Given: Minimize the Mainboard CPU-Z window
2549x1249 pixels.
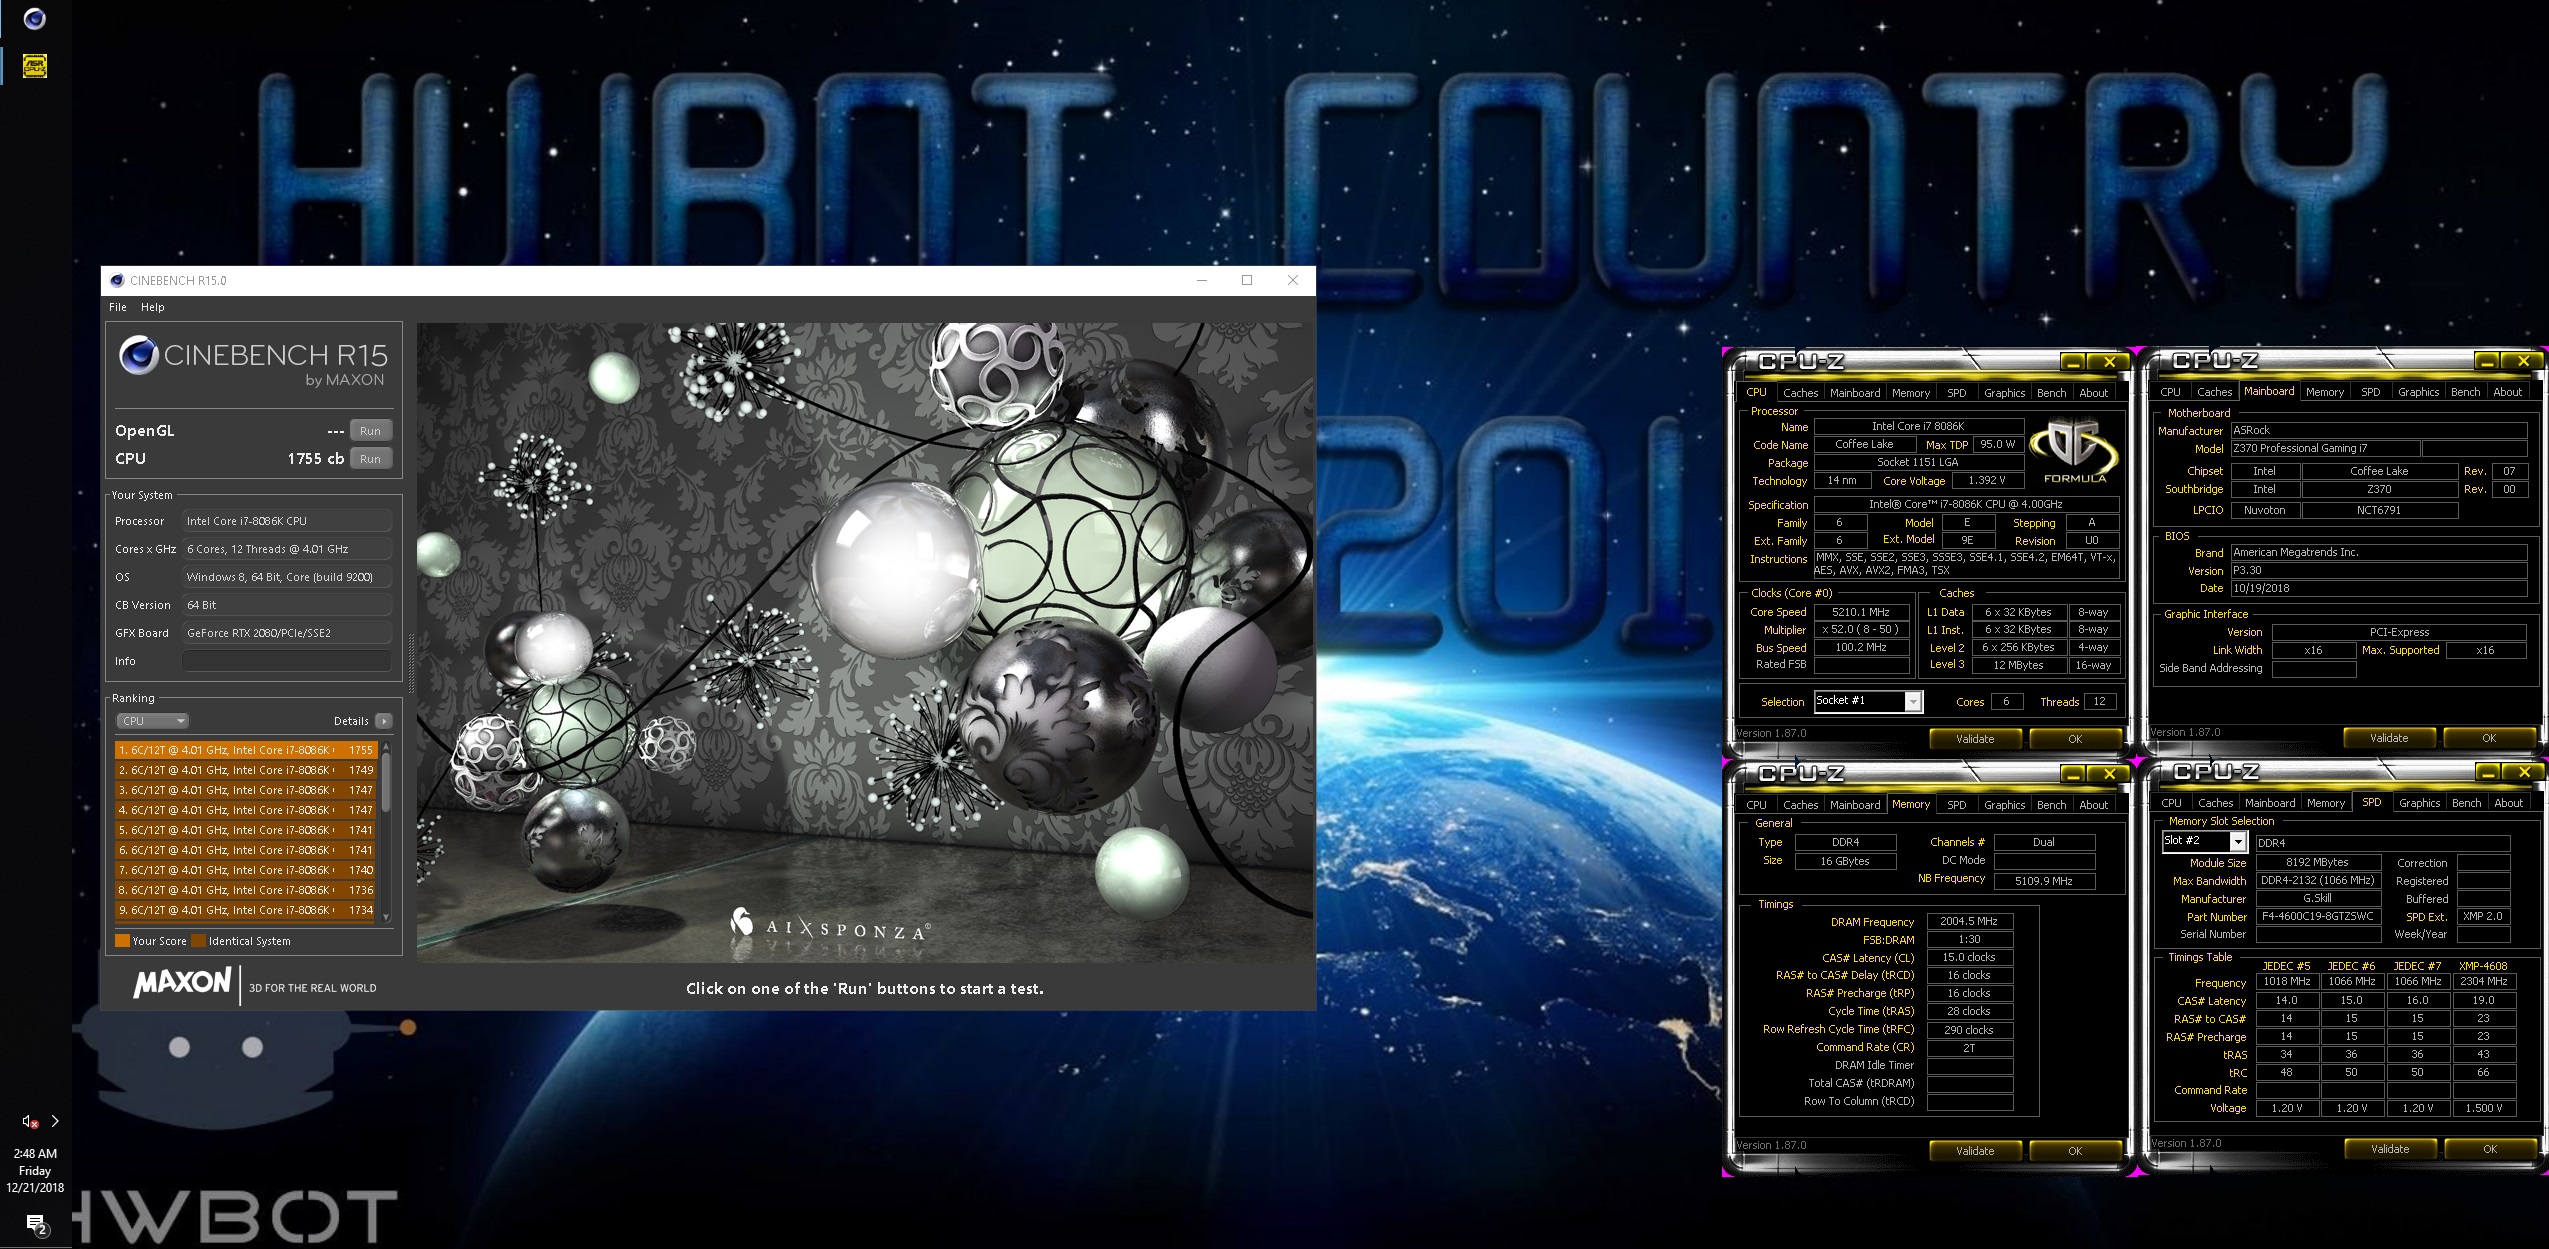Looking at the screenshot, I should coord(2486,361).
